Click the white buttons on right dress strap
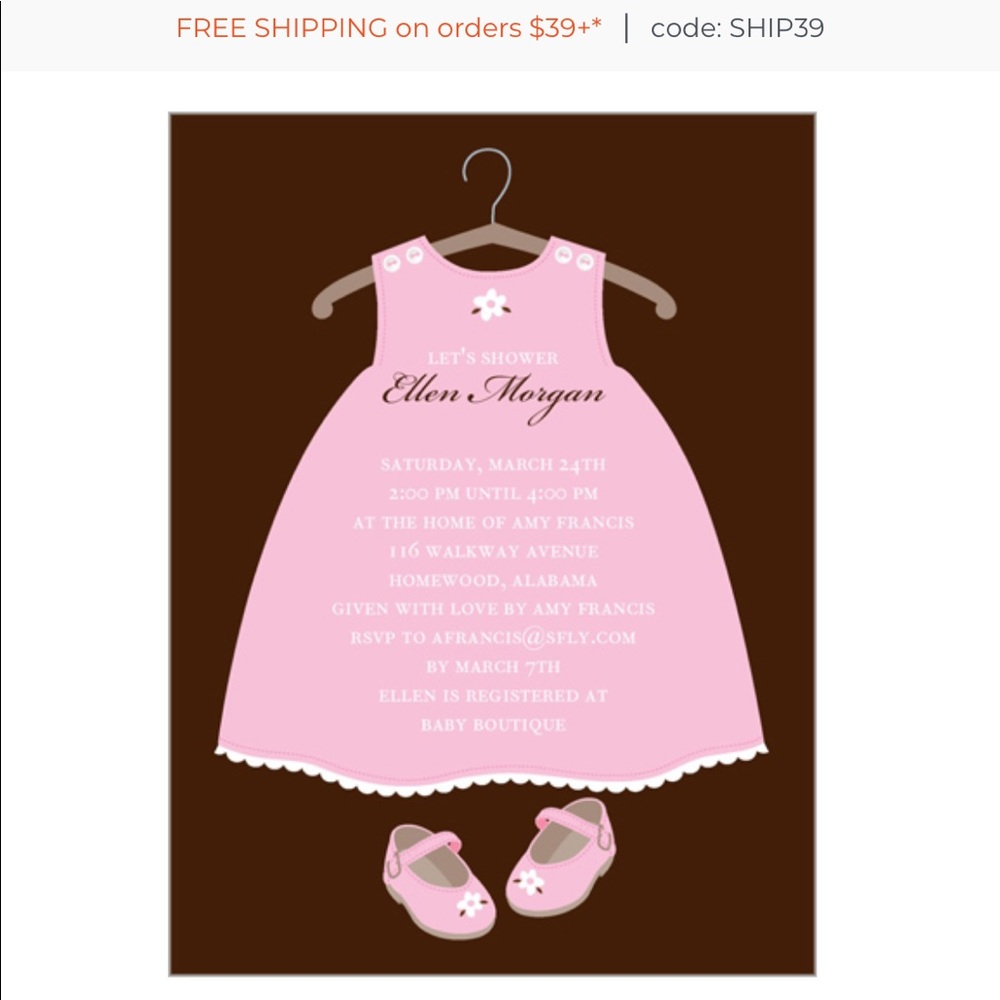This screenshot has height=1000, width=1000. coord(574,258)
